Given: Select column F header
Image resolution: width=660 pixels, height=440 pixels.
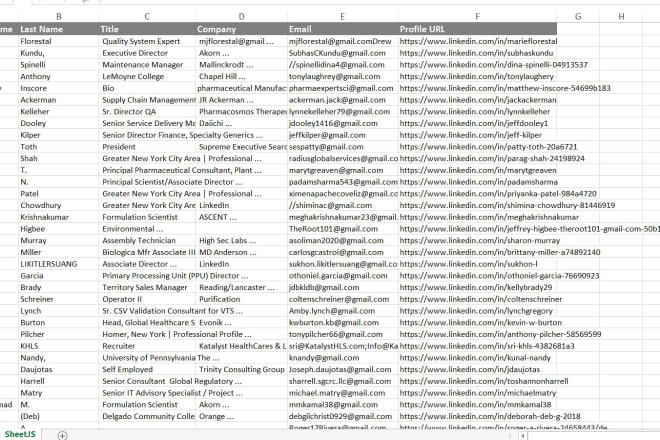Looking at the screenshot, I should pyautogui.click(x=477, y=16).
